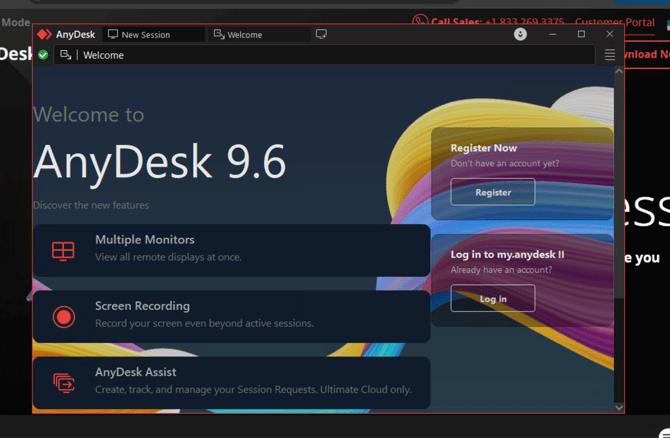
Task: Click the 'Register Now' heading
Action: pyautogui.click(x=484, y=148)
